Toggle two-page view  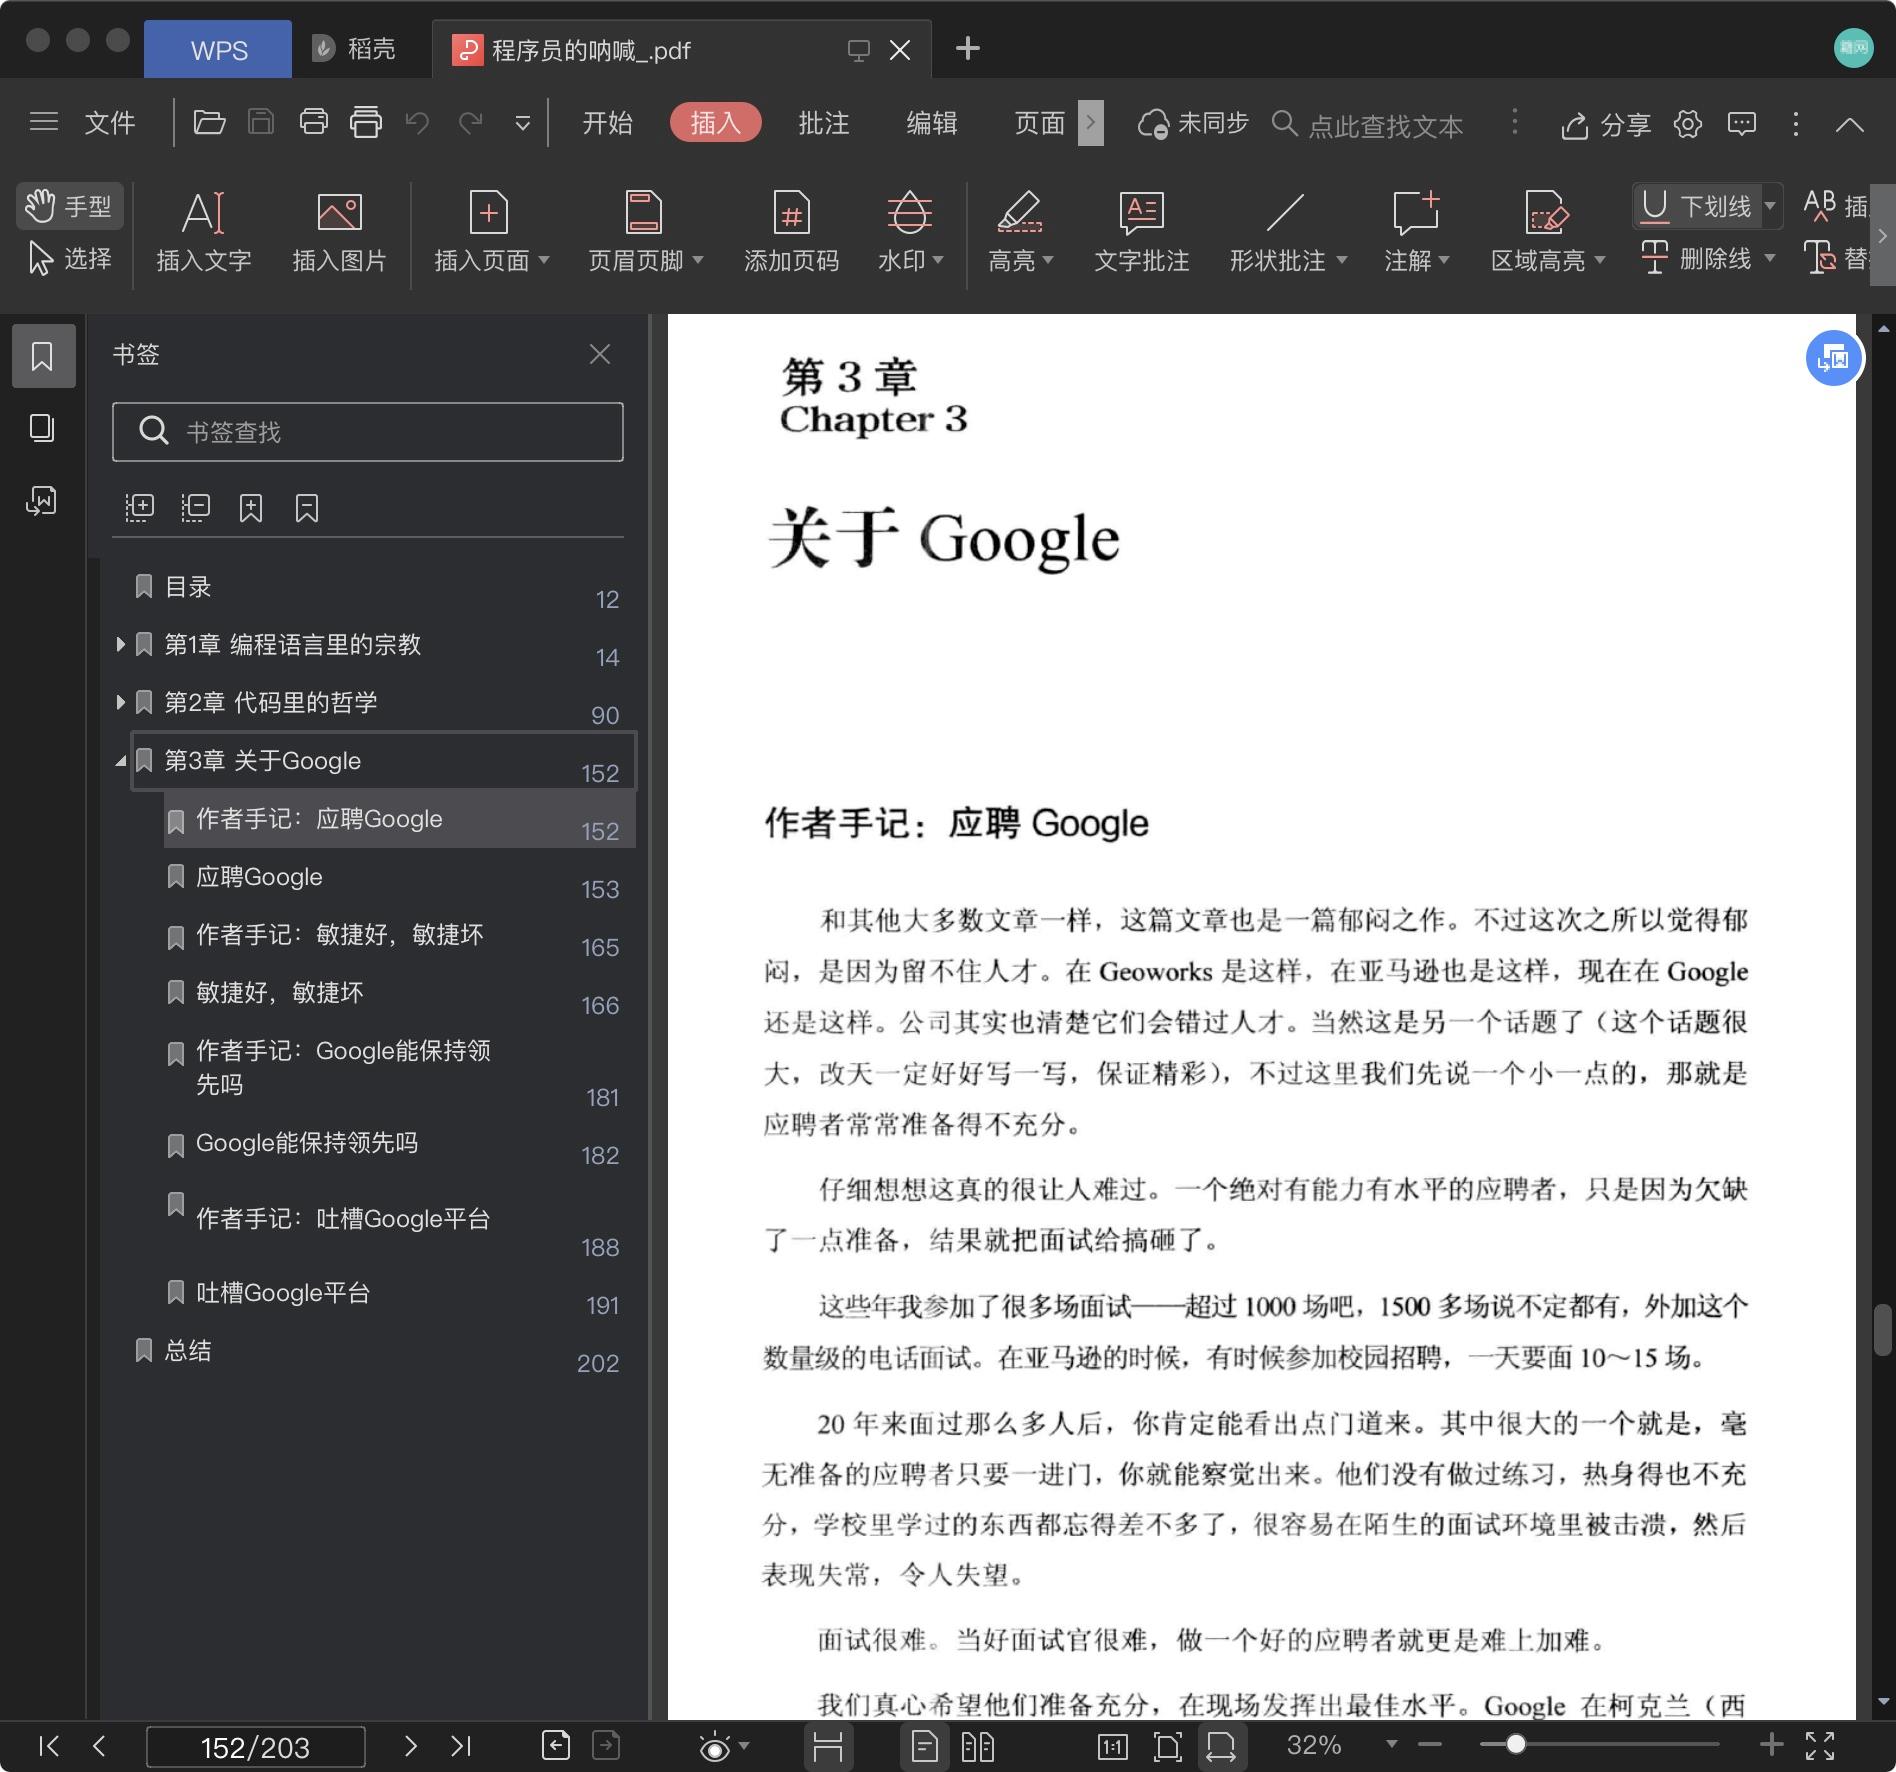click(x=978, y=1746)
